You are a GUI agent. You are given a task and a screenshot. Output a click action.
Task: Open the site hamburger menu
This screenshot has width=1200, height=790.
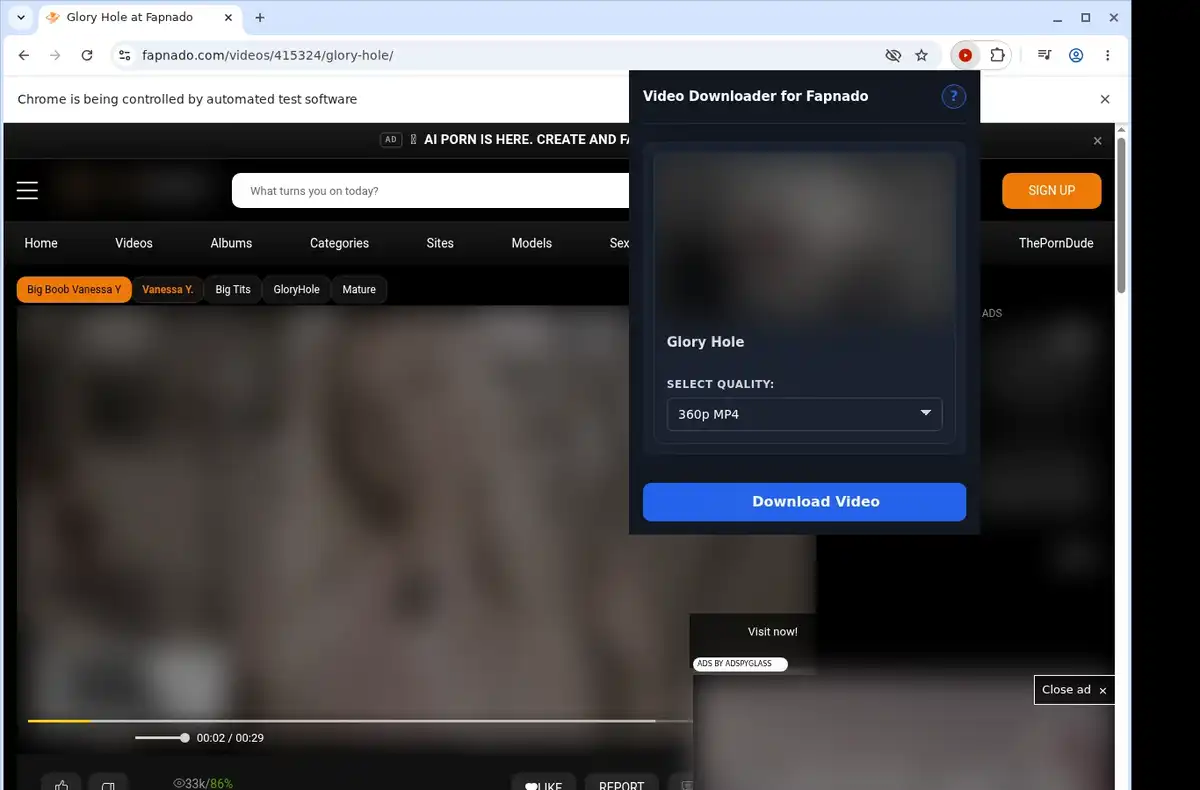click(x=27, y=190)
